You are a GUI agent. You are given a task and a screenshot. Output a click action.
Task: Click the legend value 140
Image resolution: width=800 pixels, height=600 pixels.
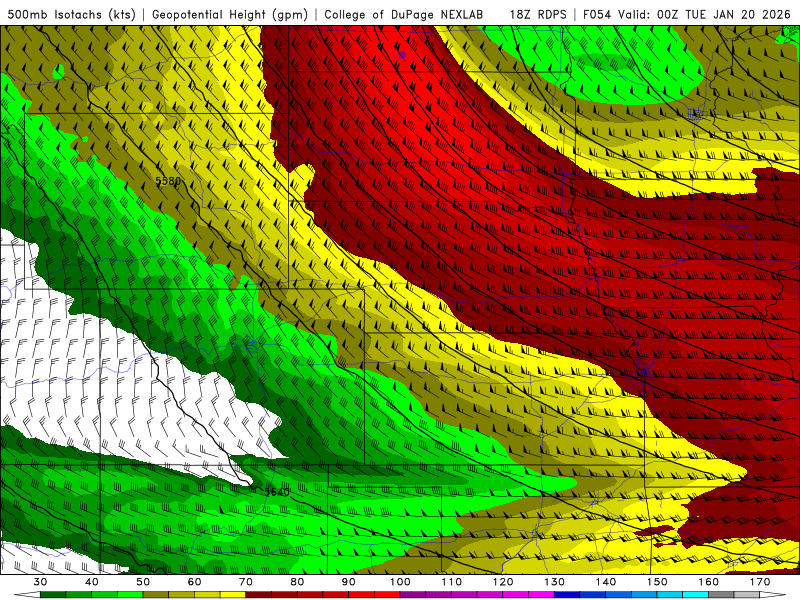coord(606,582)
